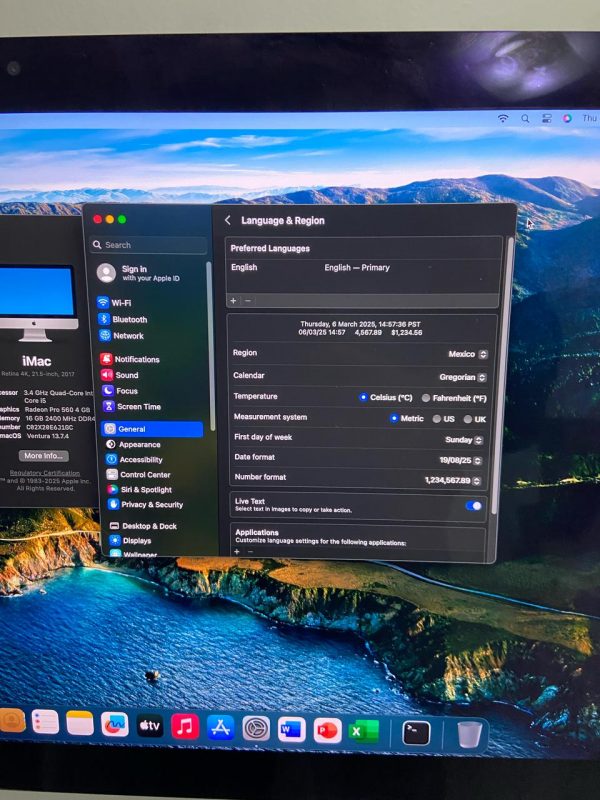Open First day of week dropdown
Screen dimensions: 600x800
pyautogui.click(x=464, y=440)
